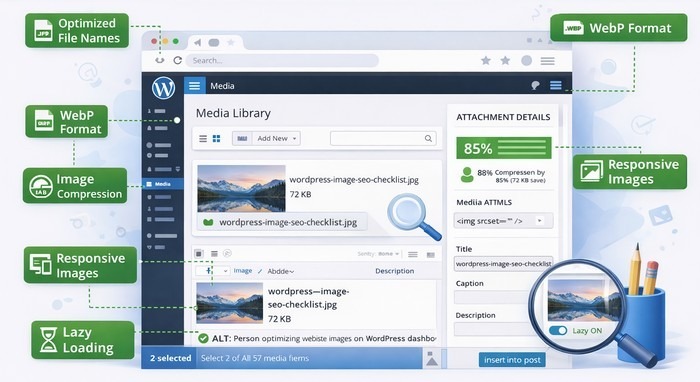Click the Media title in dark header
Screen dimensions: 700x382
coord(222,86)
